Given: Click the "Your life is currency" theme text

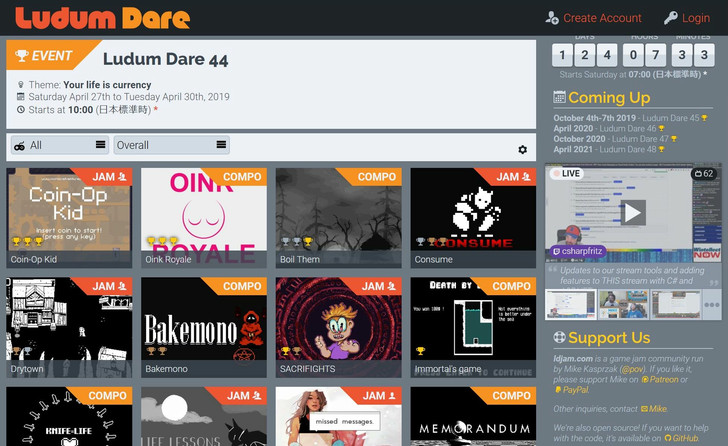Looking at the screenshot, I should point(107,85).
